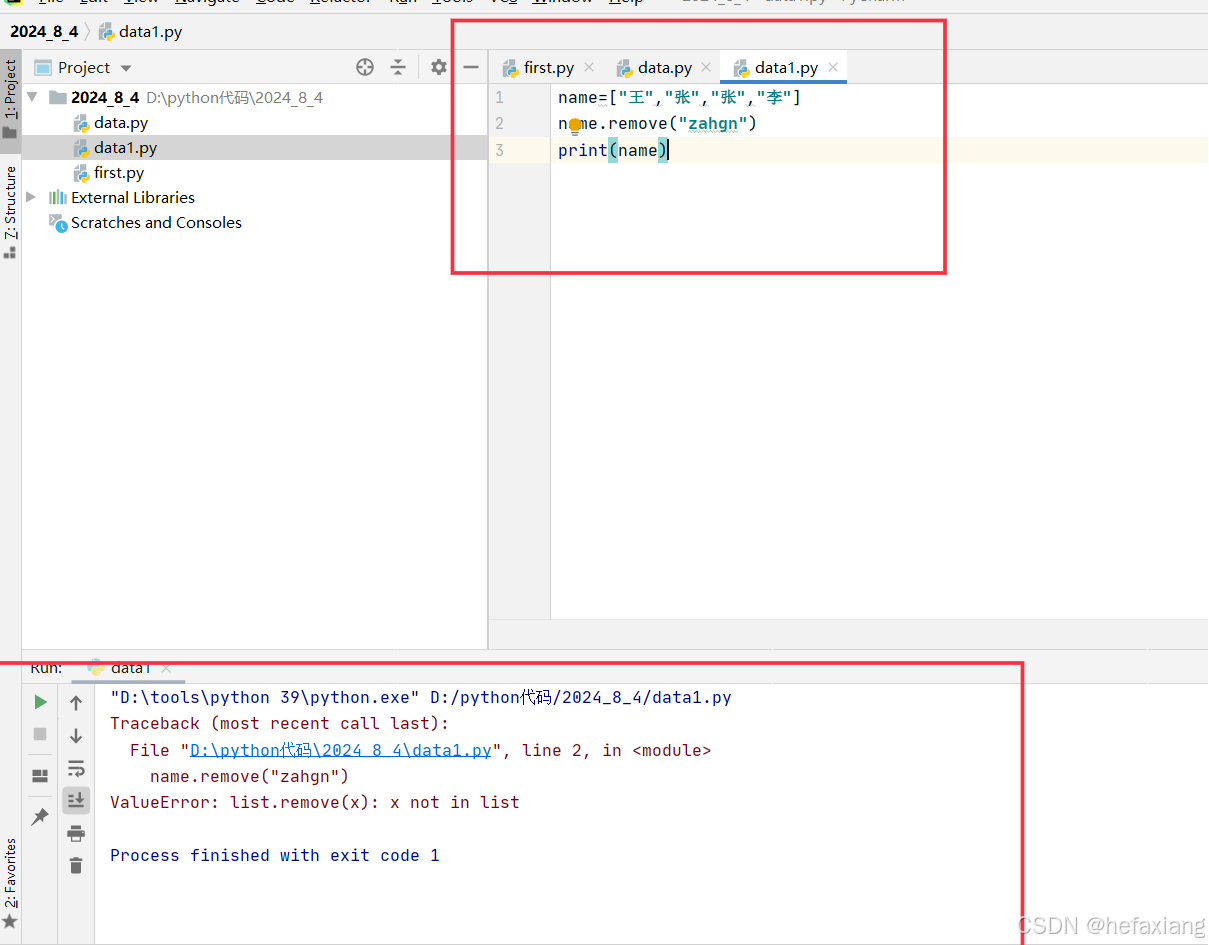Click the Up the Stack Trace arrow
This screenshot has height=945, width=1209.
pyautogui.click(x=76, y=703)
